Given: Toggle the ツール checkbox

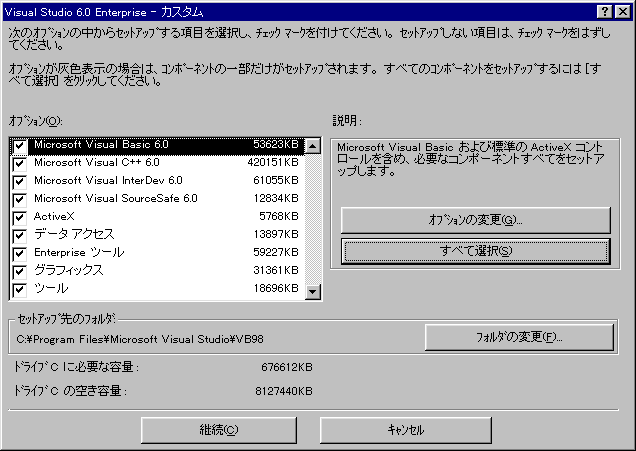Looking at the screenshot, I should click(19, 290).
